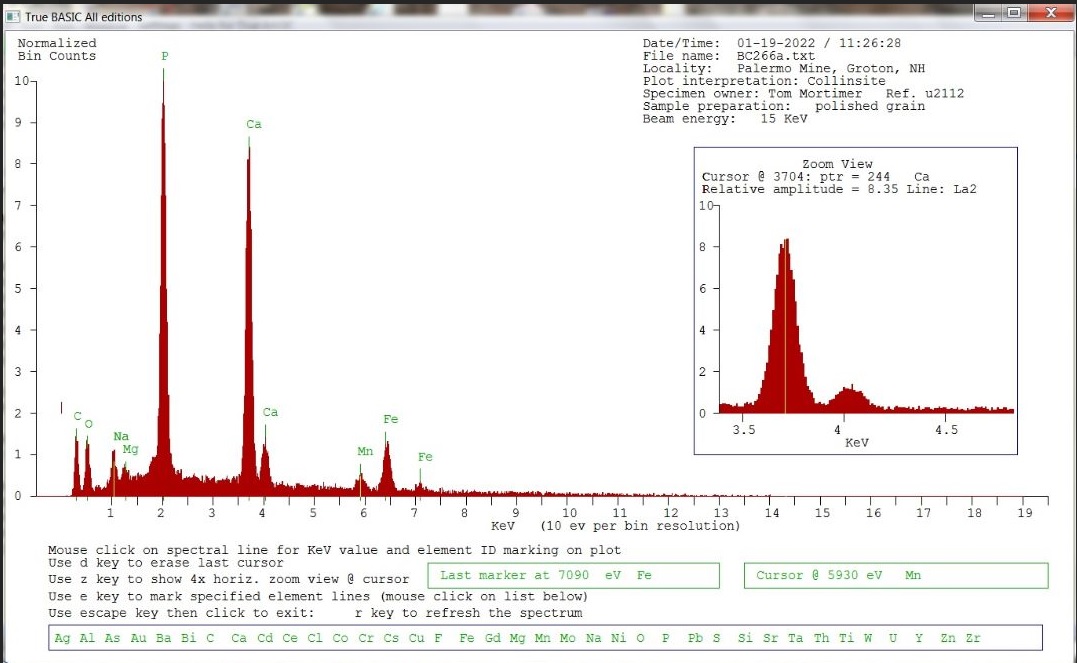Click element P in the bottom list
This screenshot has width=1077, height=663.
pyautogui.click(x=666, y=638)
